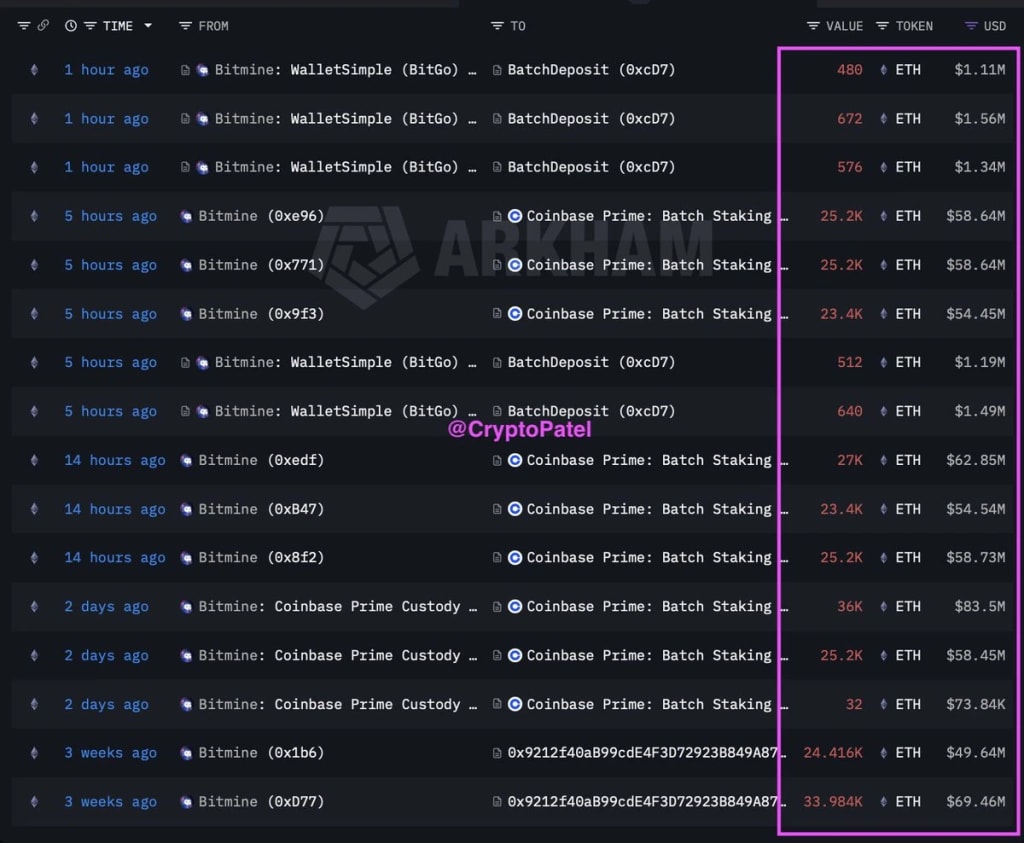This screenshot has height=843, width=1024.
Task: Open Bitmine WalletSimple (BitGo) on 640 ETH row
Action: [x=345, y=411]
